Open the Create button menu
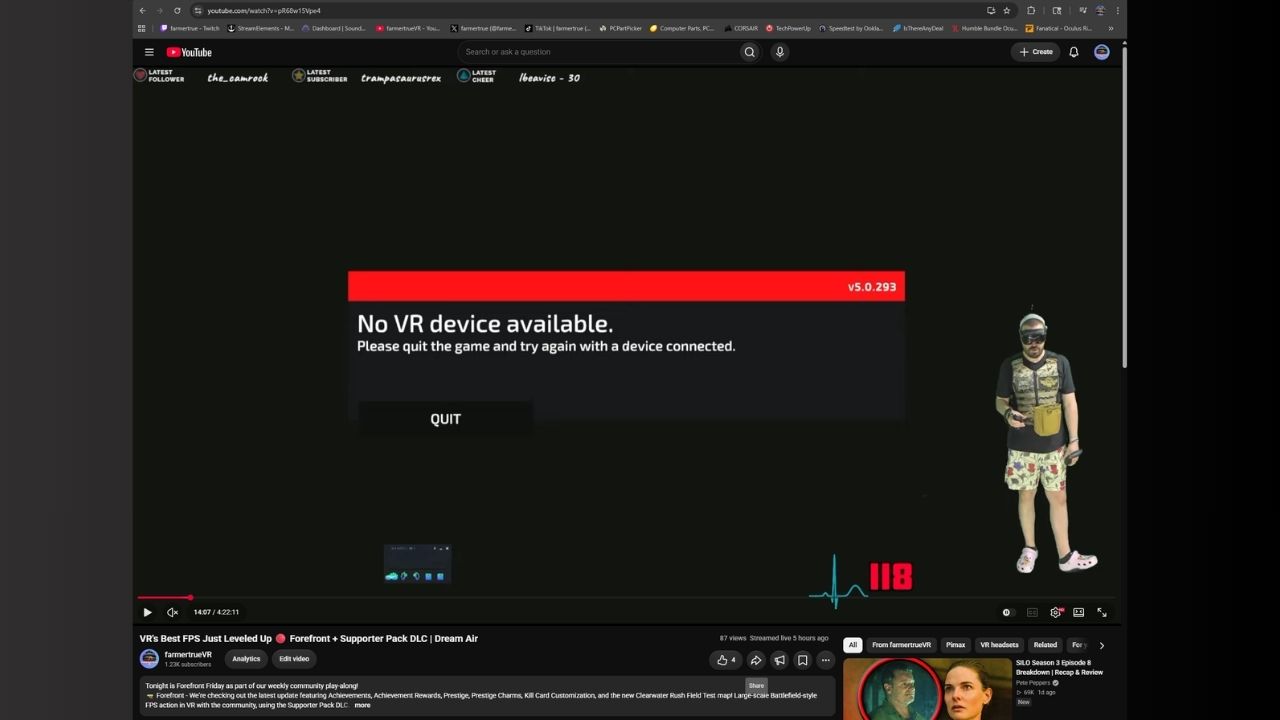This screenshot has width=1280, height=720. pos(1035,52)
